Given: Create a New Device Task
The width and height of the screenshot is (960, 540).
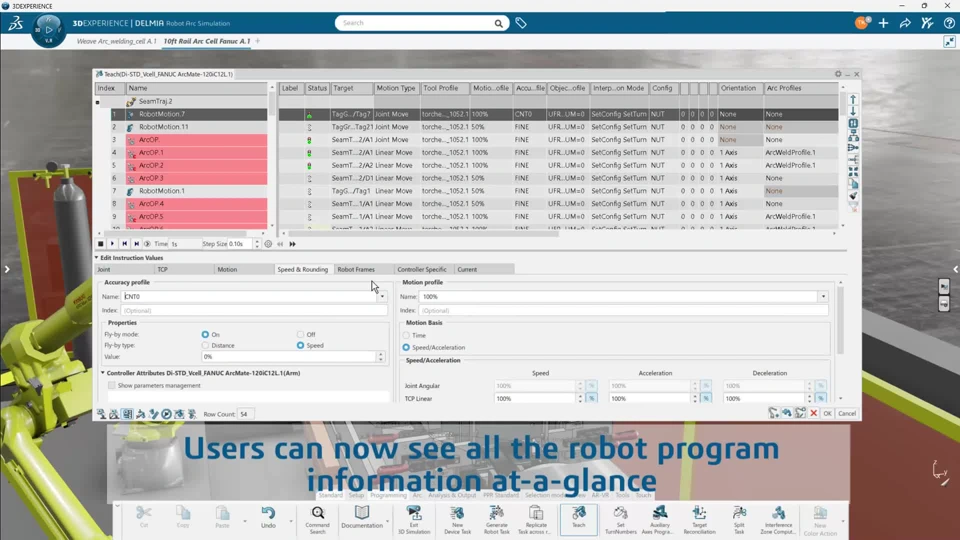Looking at the screenshot, I should point(457,519).
